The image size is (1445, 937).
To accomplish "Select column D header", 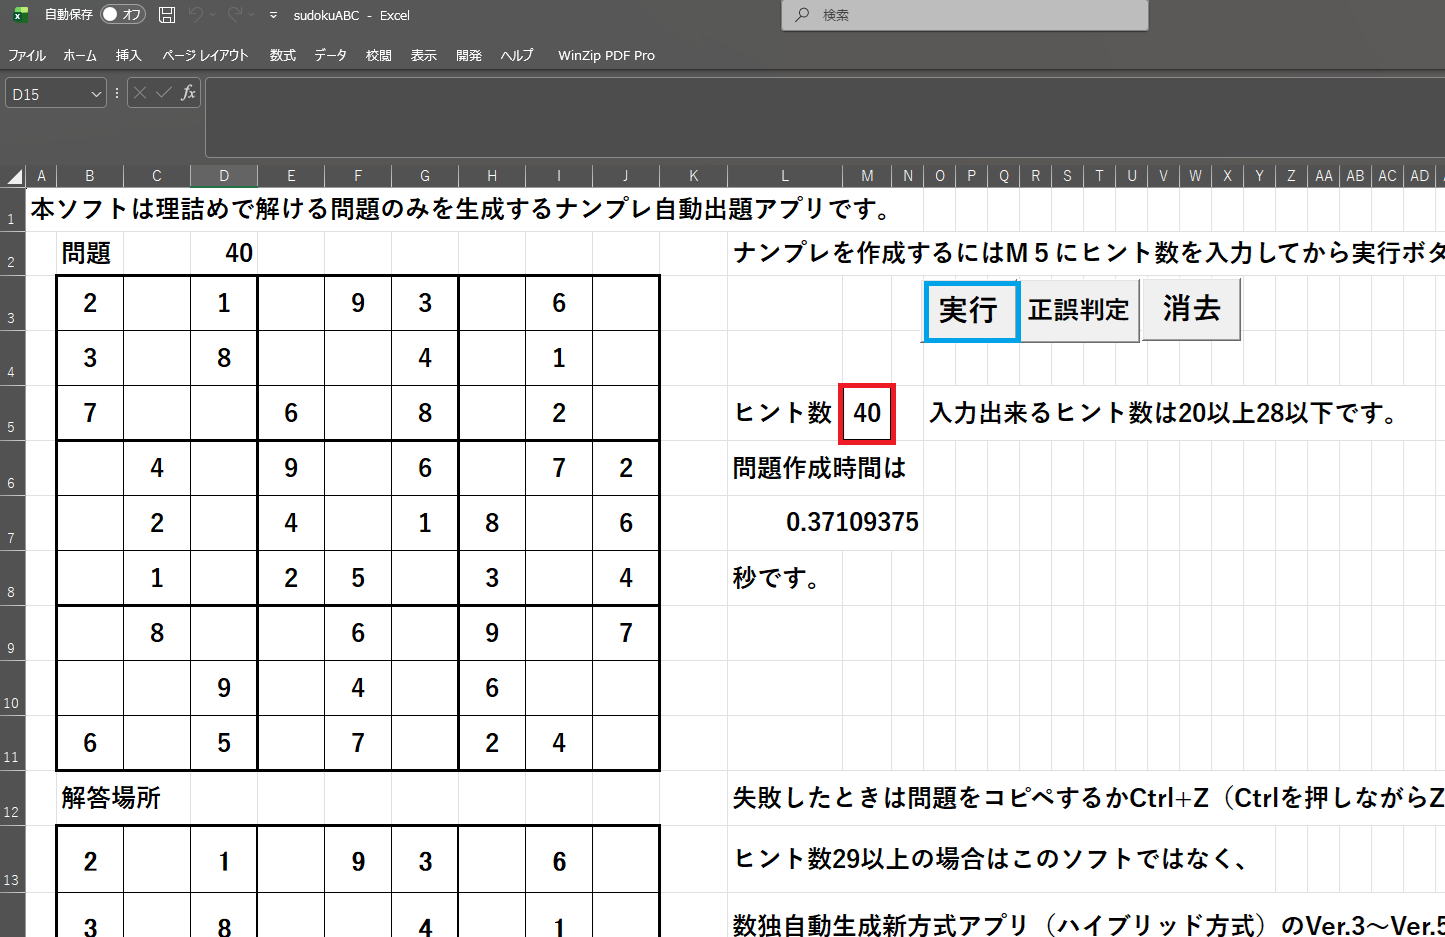I will pyautogui.click(x=223, y=176).
